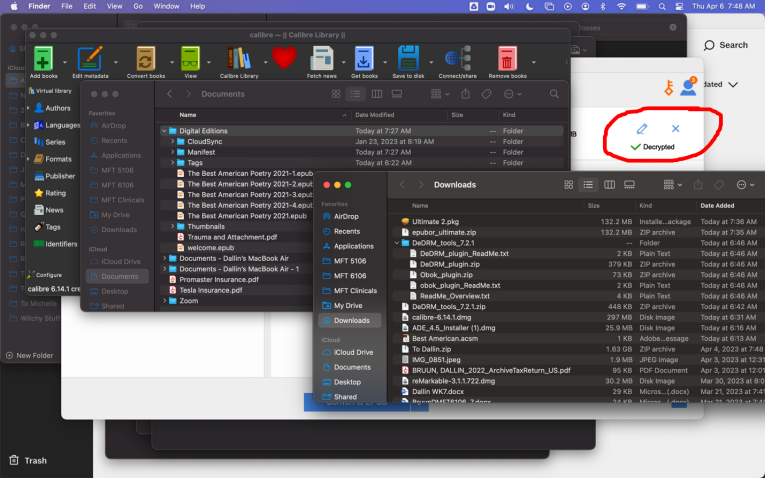Open the group-by dropdown in Downloads toolbar
The image size is (765, 478).
click(x=672, y=185)
